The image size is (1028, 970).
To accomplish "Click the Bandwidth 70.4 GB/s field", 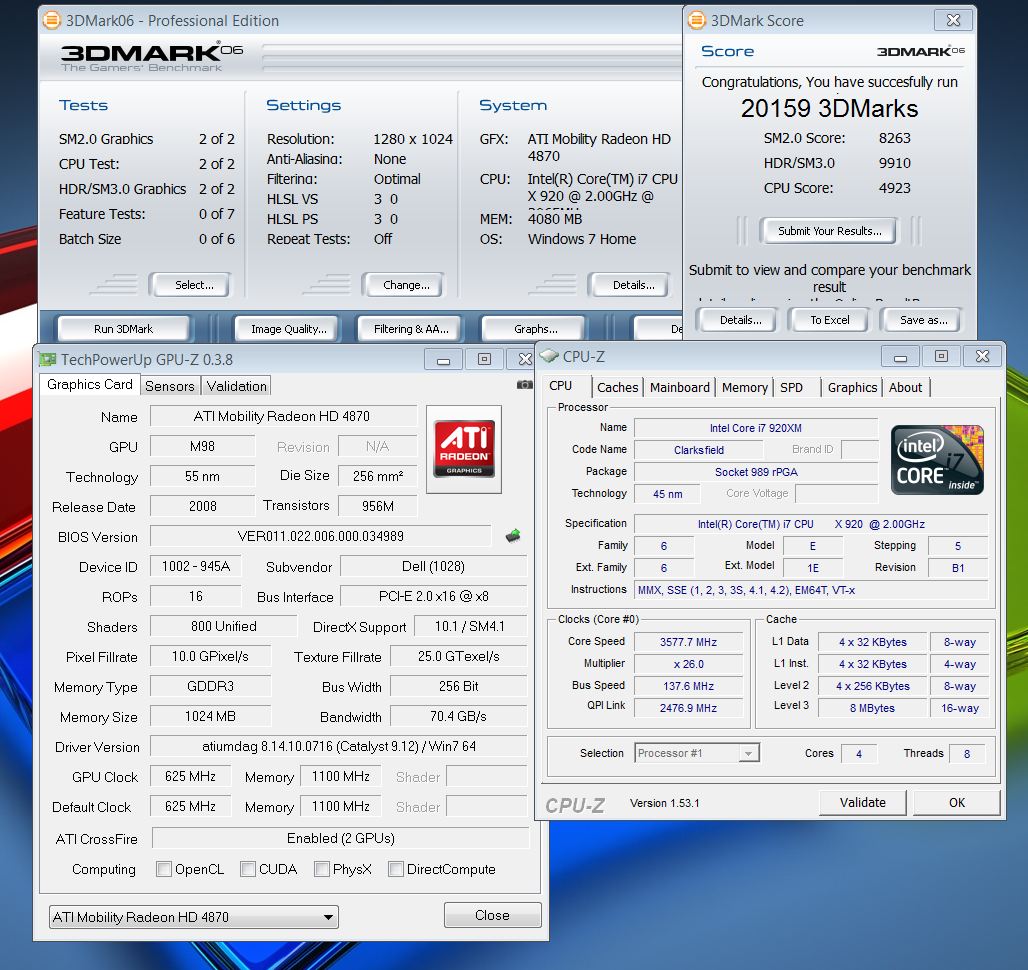I will coord(458,716).
